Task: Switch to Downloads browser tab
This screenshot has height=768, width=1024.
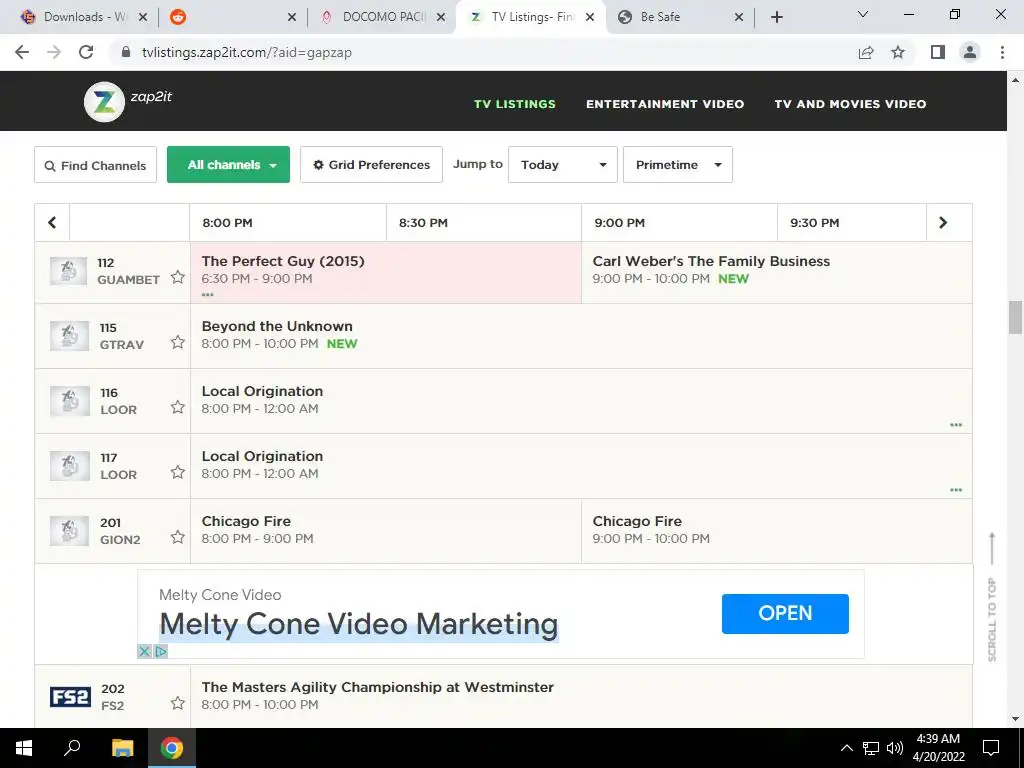Action: pyautogui.click(x=84, y=17)
